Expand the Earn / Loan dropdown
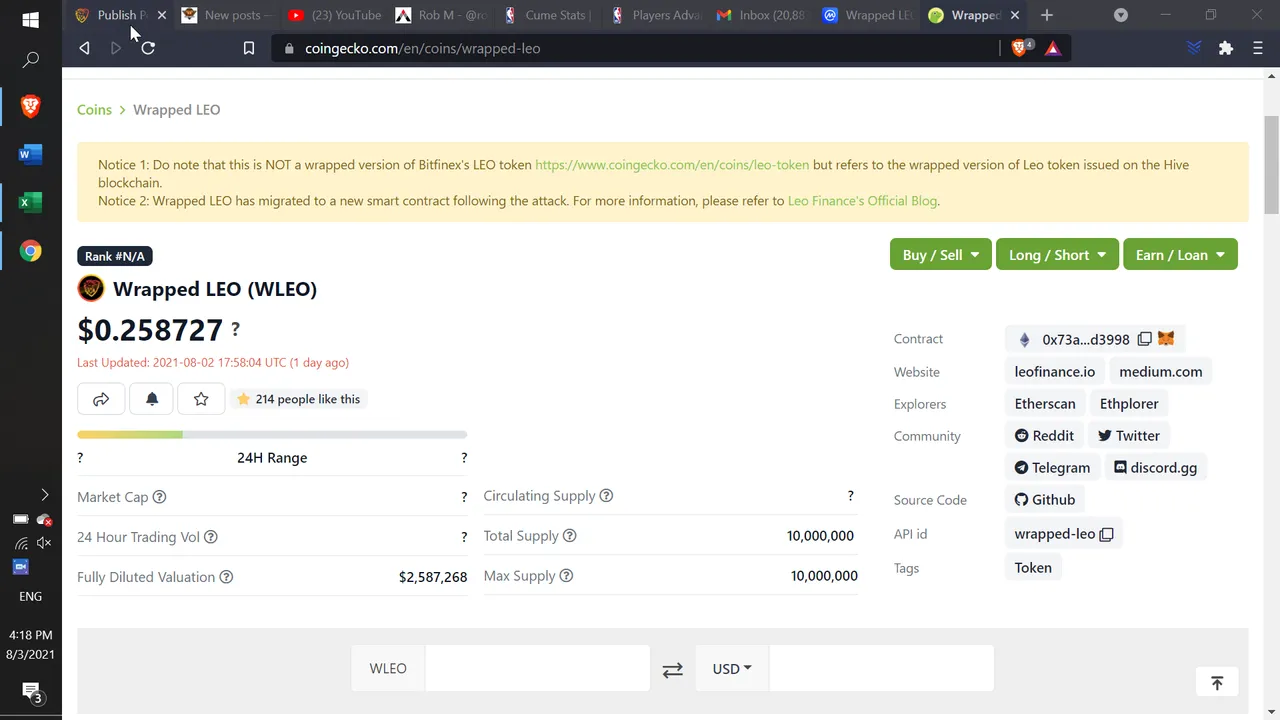 pyautogui.click(x=1180, y=254)
